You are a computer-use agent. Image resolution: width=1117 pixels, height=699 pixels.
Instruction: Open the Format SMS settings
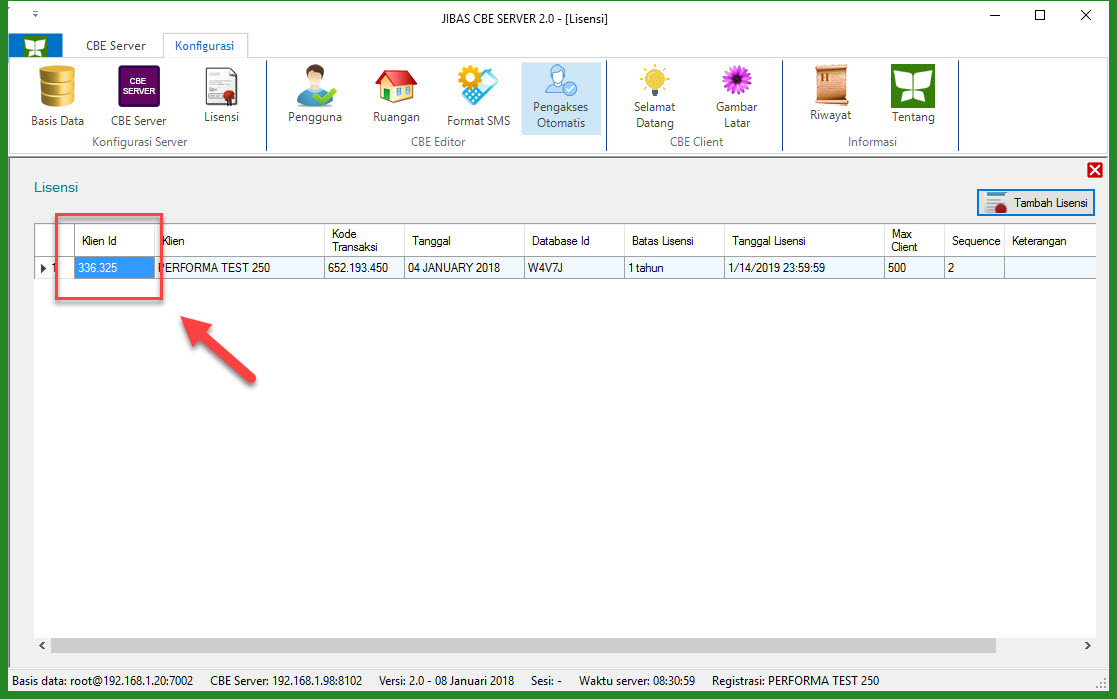pos(477,95)
